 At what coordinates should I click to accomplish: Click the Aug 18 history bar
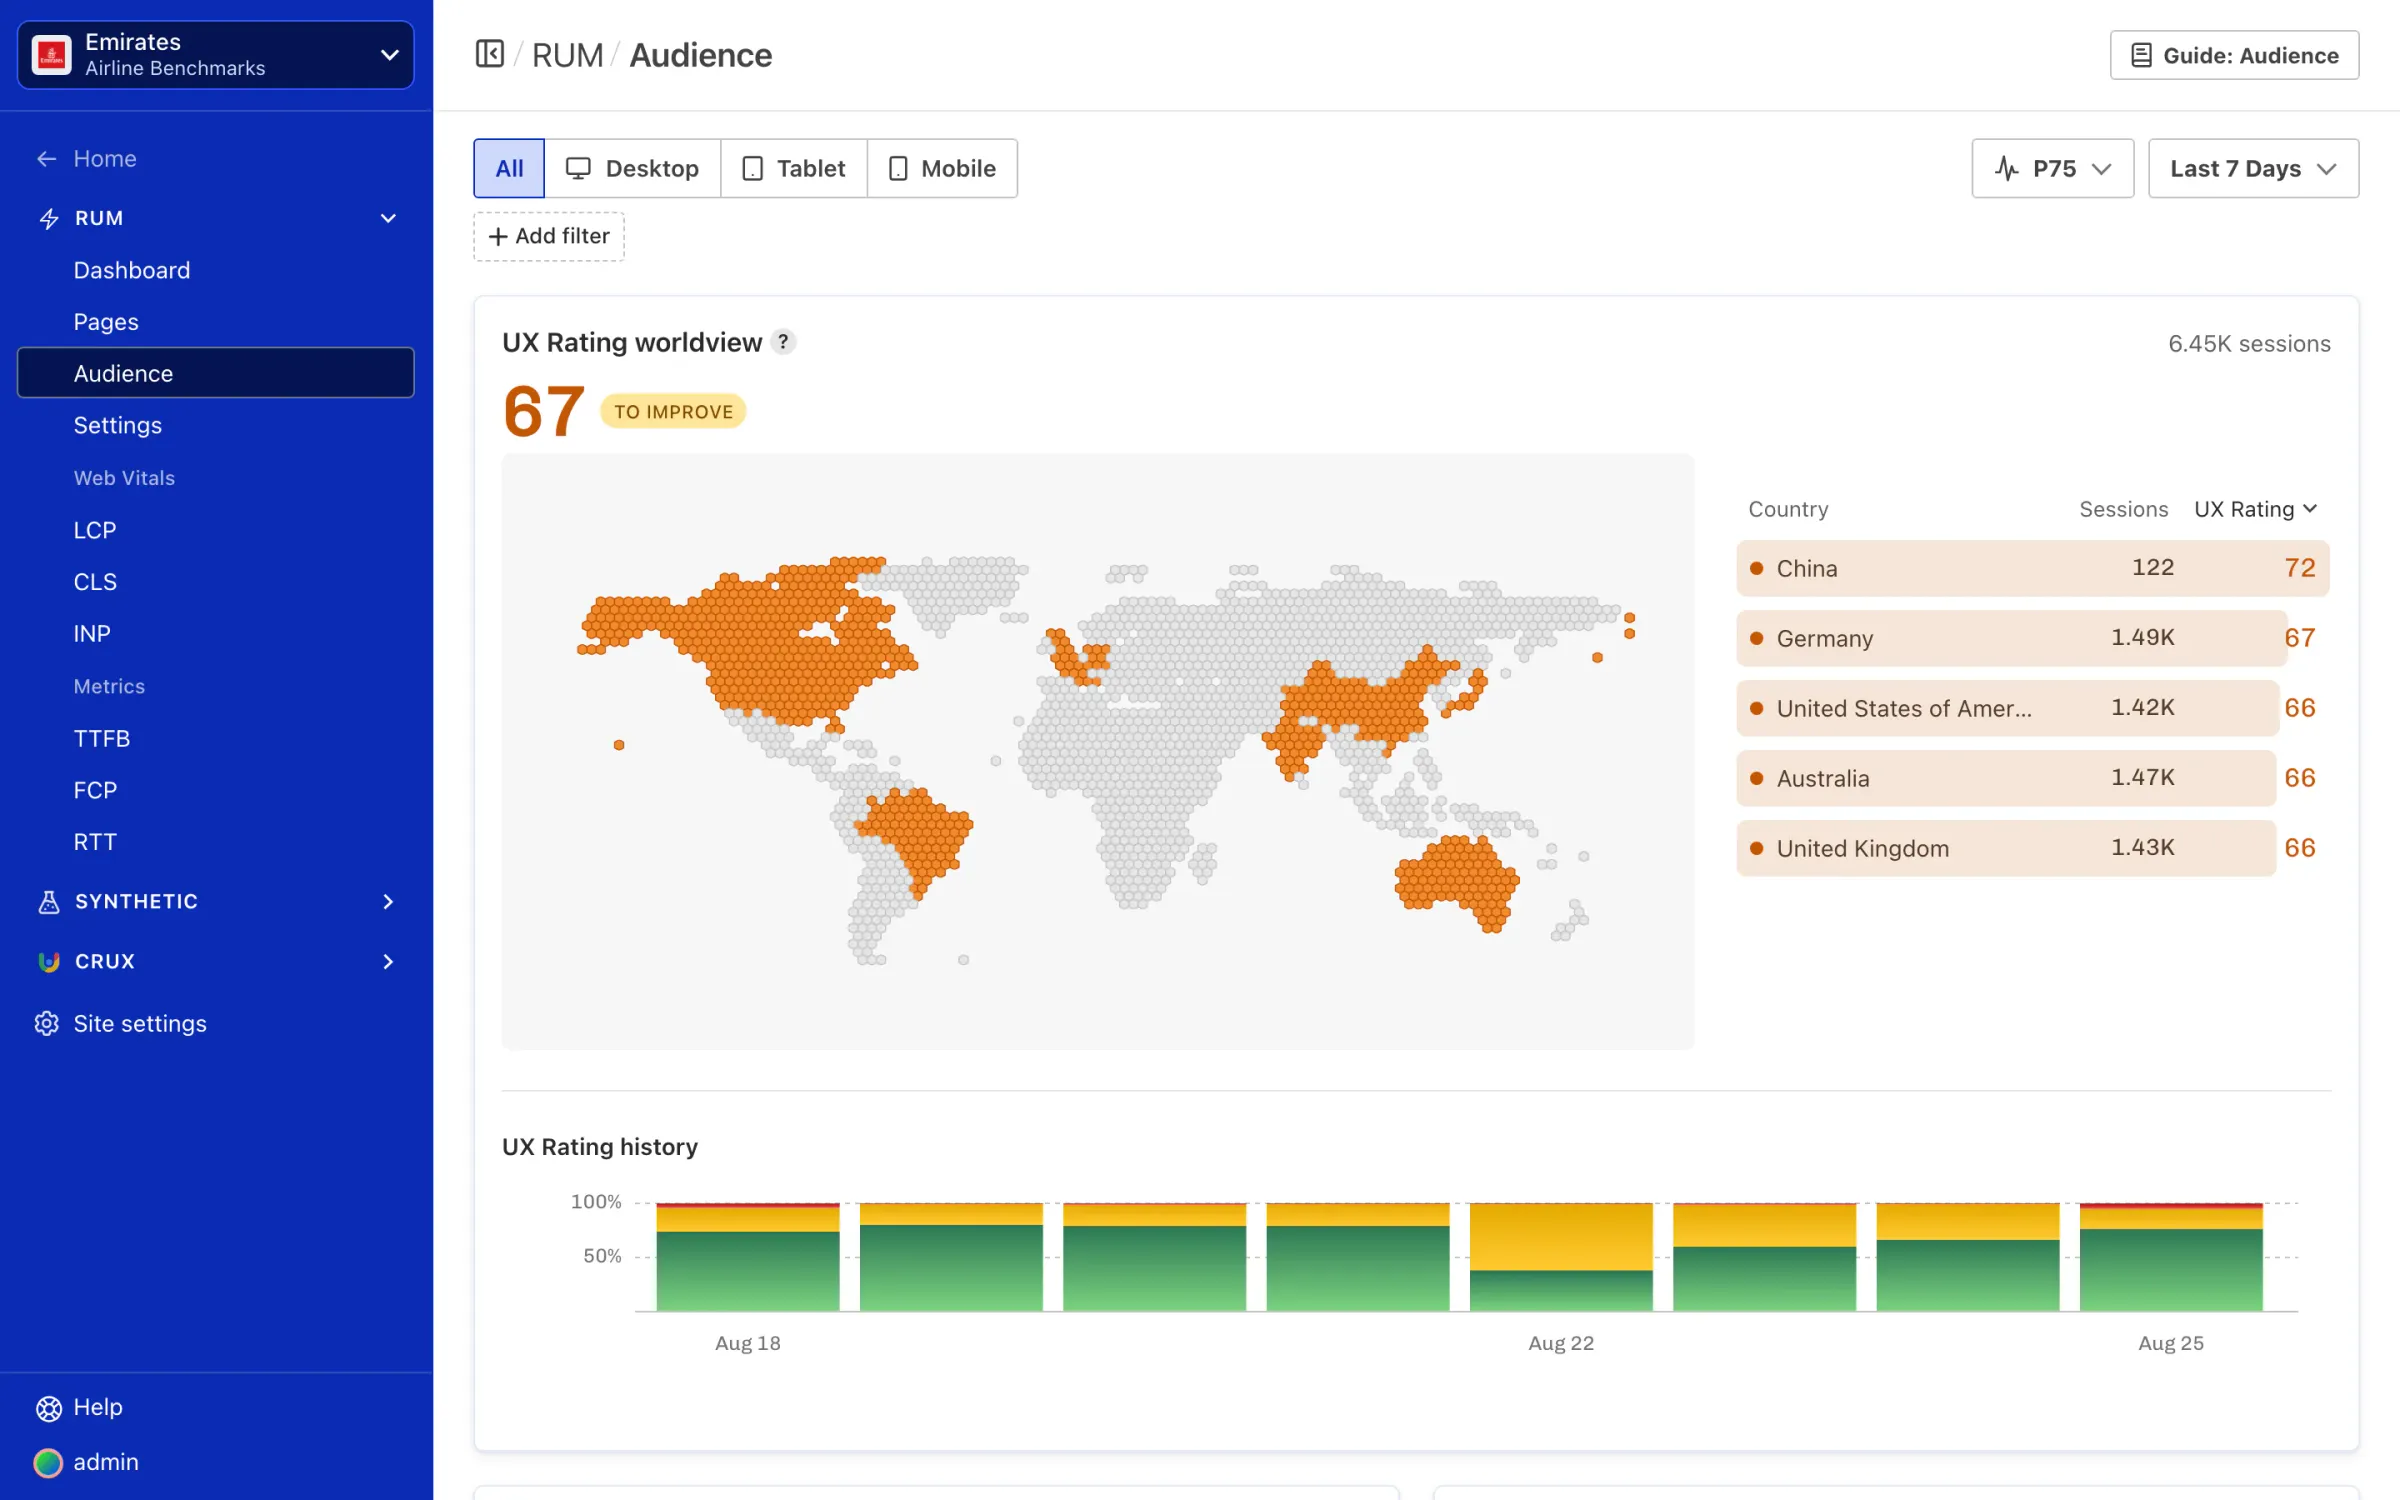748,1257
